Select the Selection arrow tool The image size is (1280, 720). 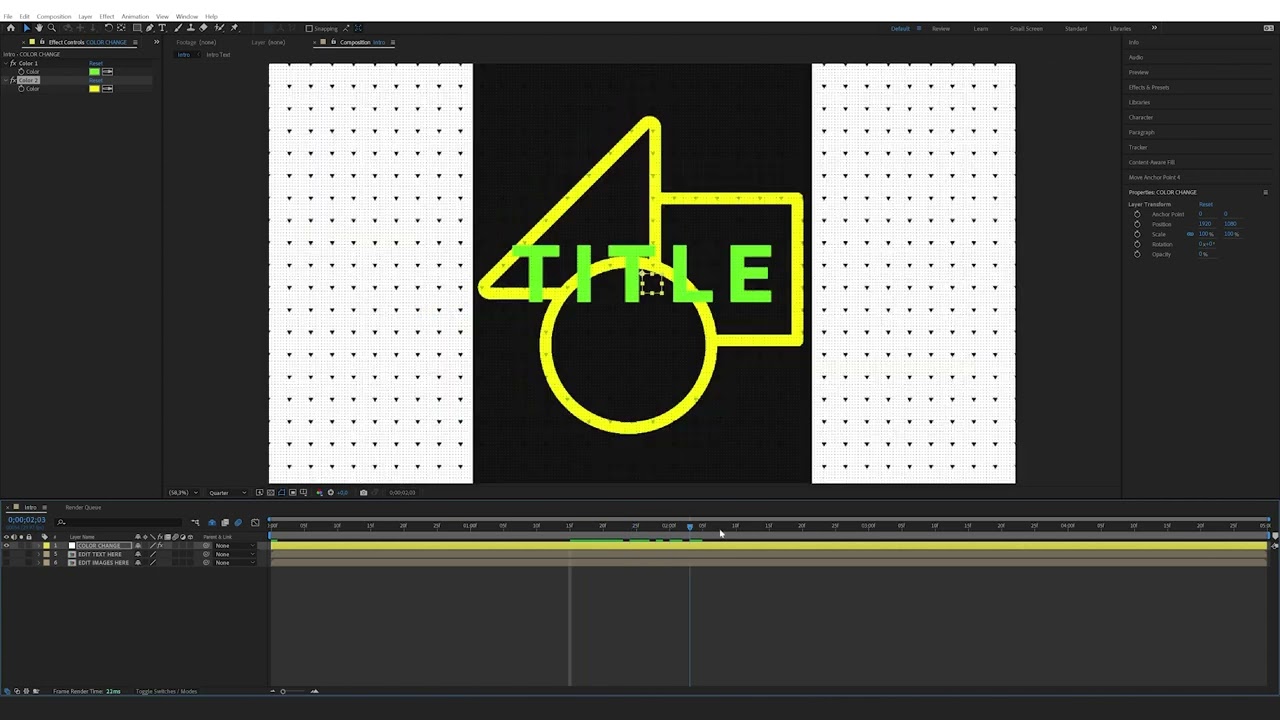(27, 28)
